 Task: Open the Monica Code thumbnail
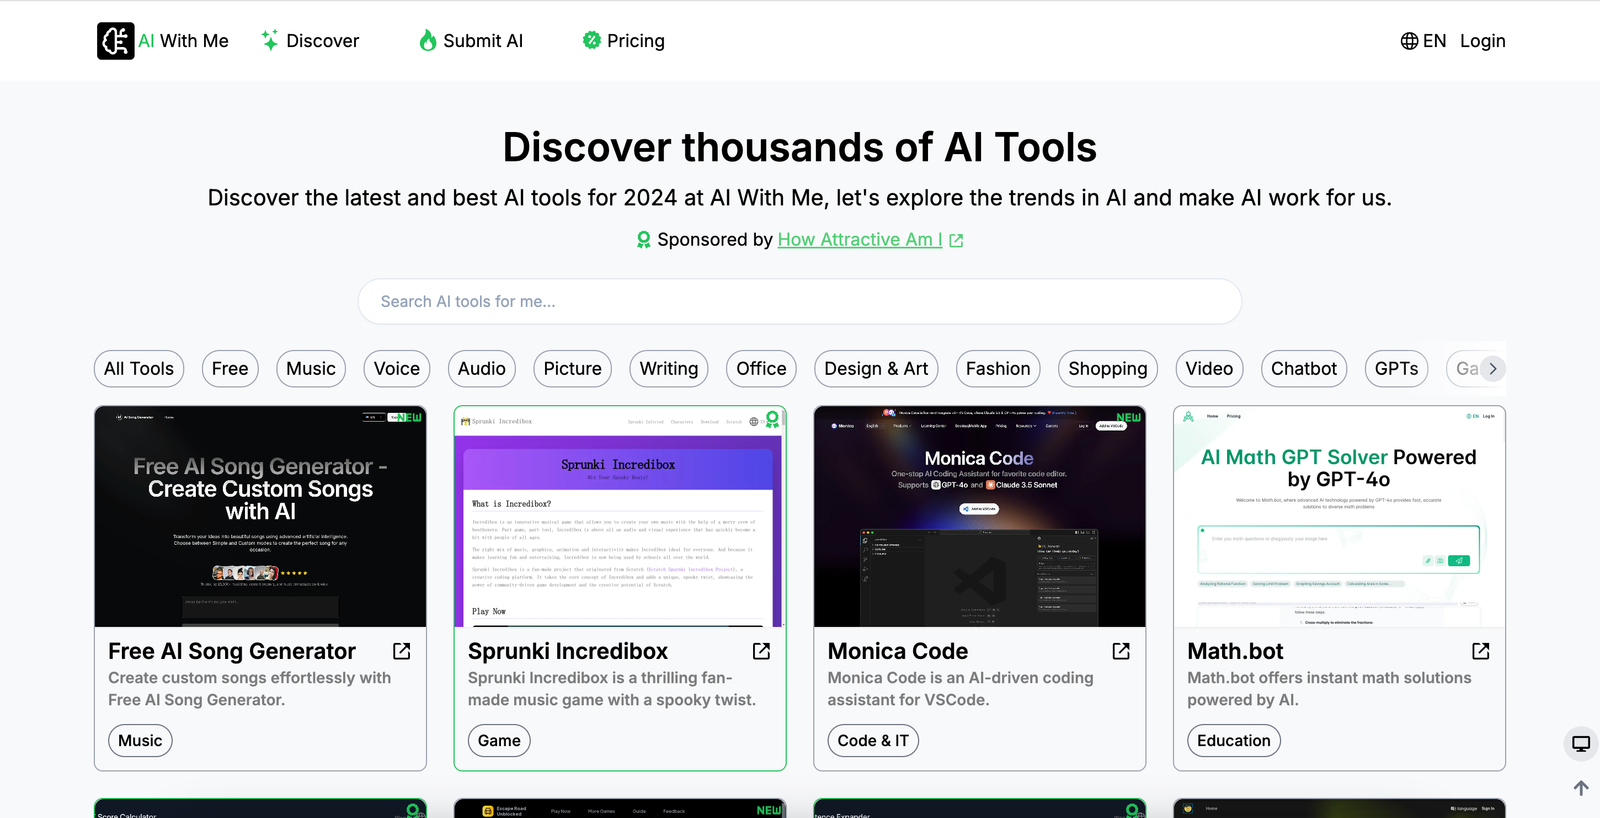pyautogui.click(x=980, y=516)
